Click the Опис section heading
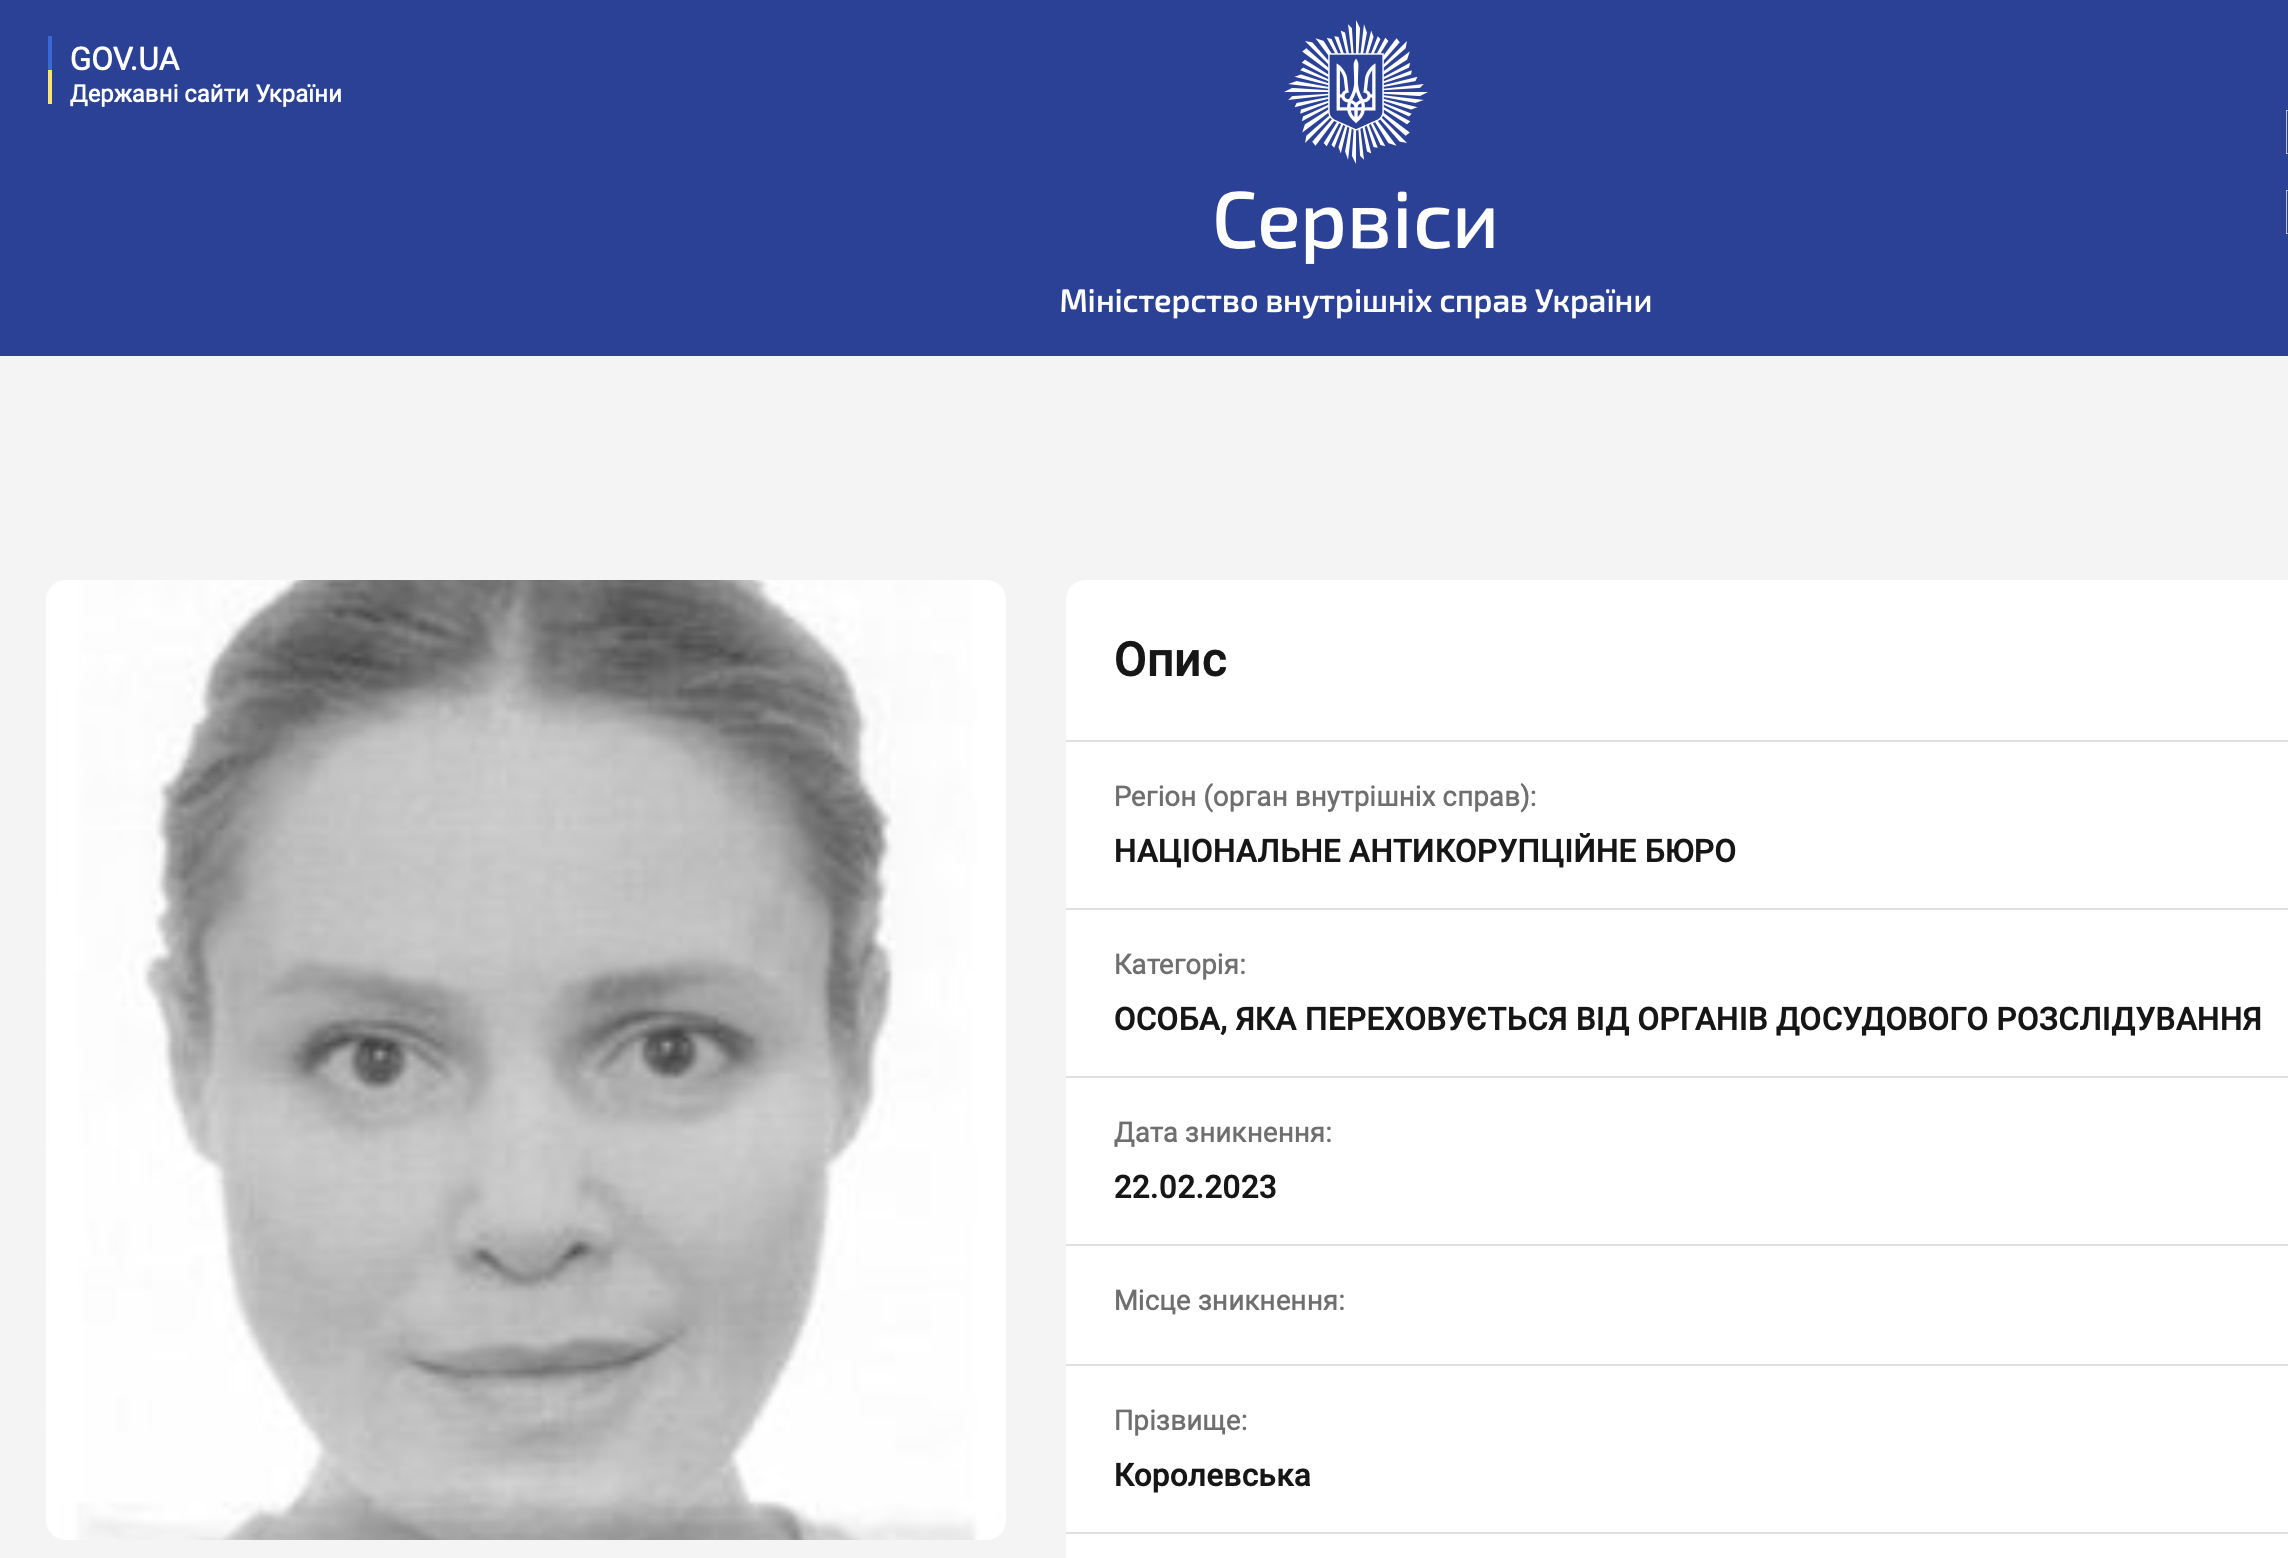2288x1558 pixels. pyautogui.click(x=1170, y=660)
